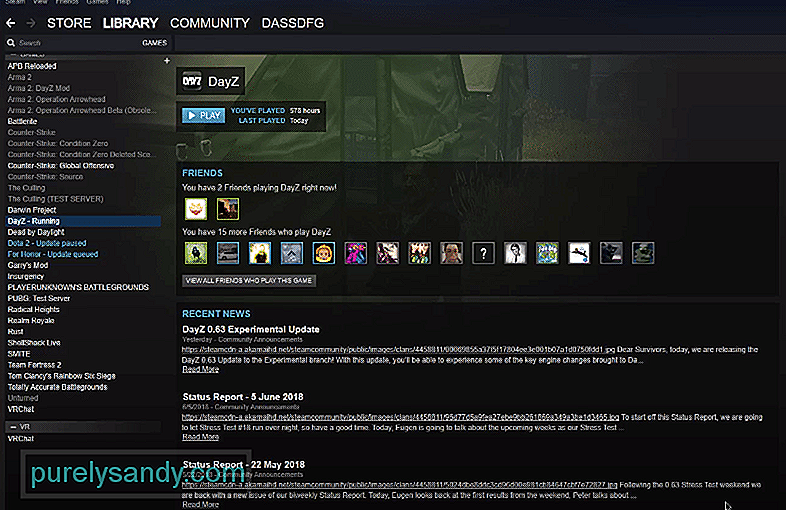
Task: Select Rust in the game list
Action: click(x=15, y=331)
